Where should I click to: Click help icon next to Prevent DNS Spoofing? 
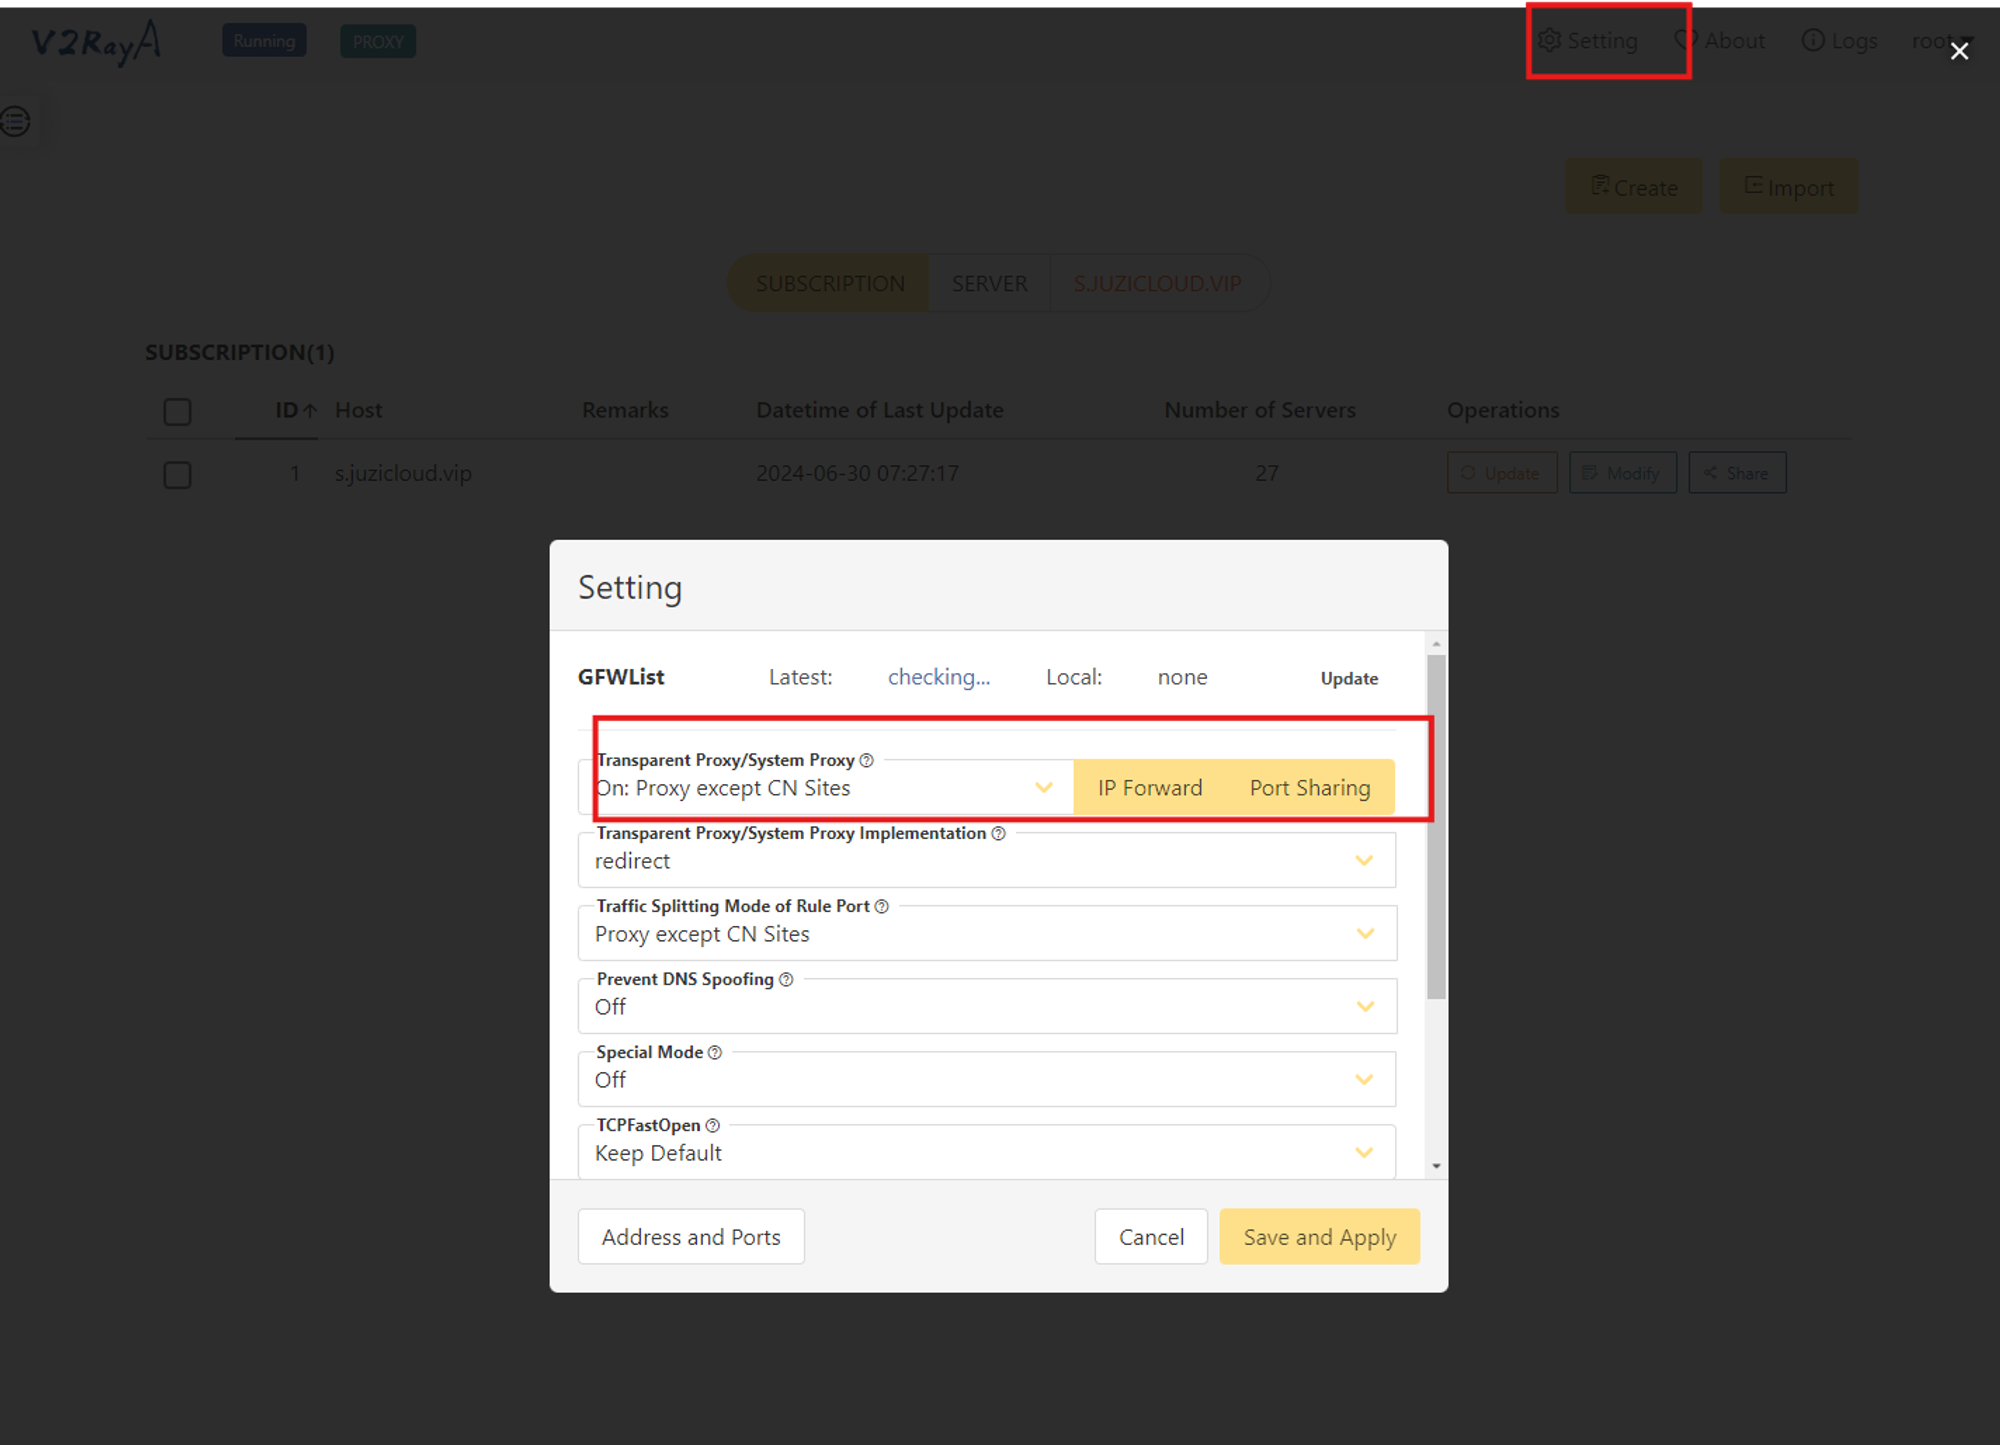[x=786, y=979]
